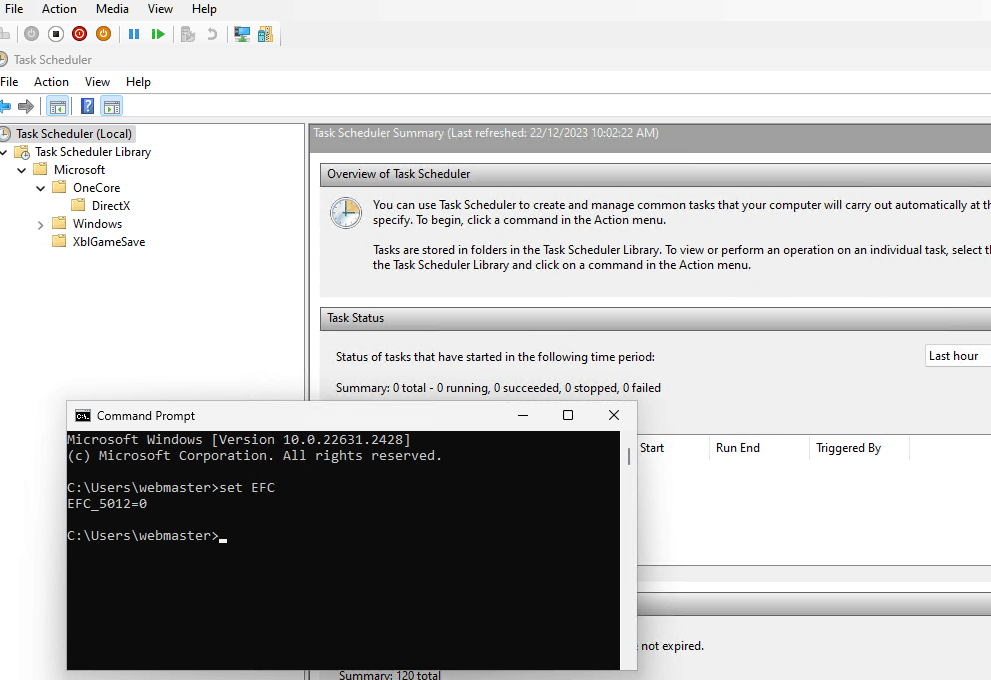Click the Overview of Task Scheduler section header
991x680 pixels.
(x=655, y=174)
